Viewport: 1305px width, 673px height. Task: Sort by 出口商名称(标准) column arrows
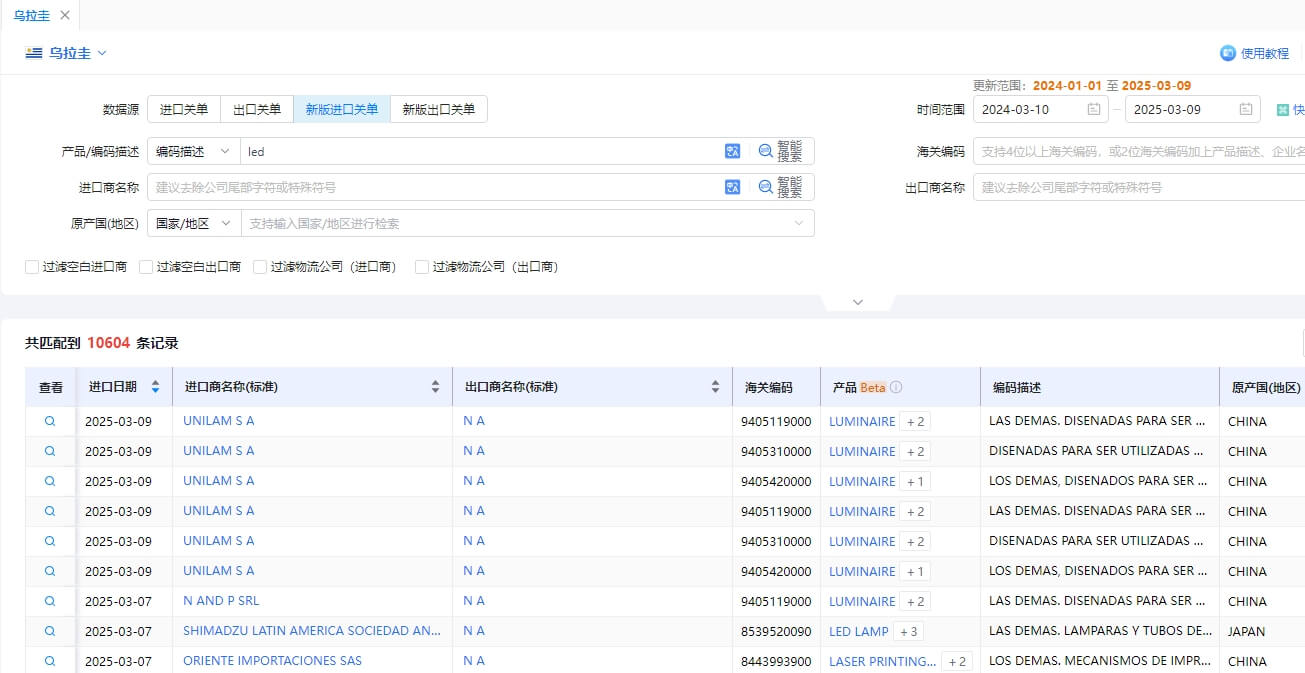pos(715,387)
